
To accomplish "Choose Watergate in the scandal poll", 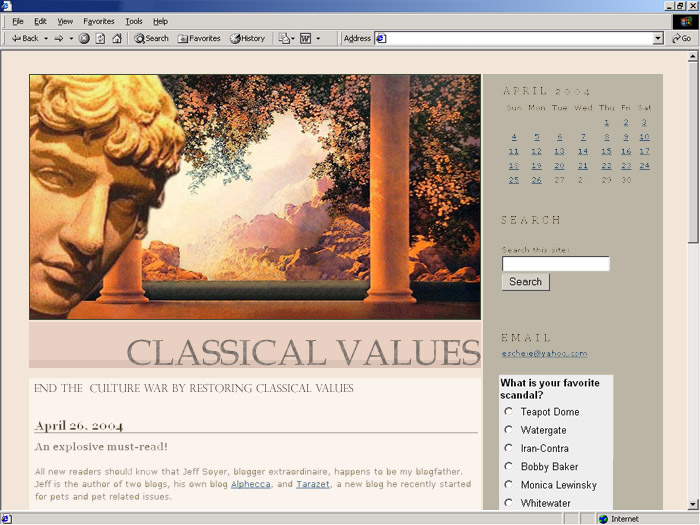I will tap(508, 430).
